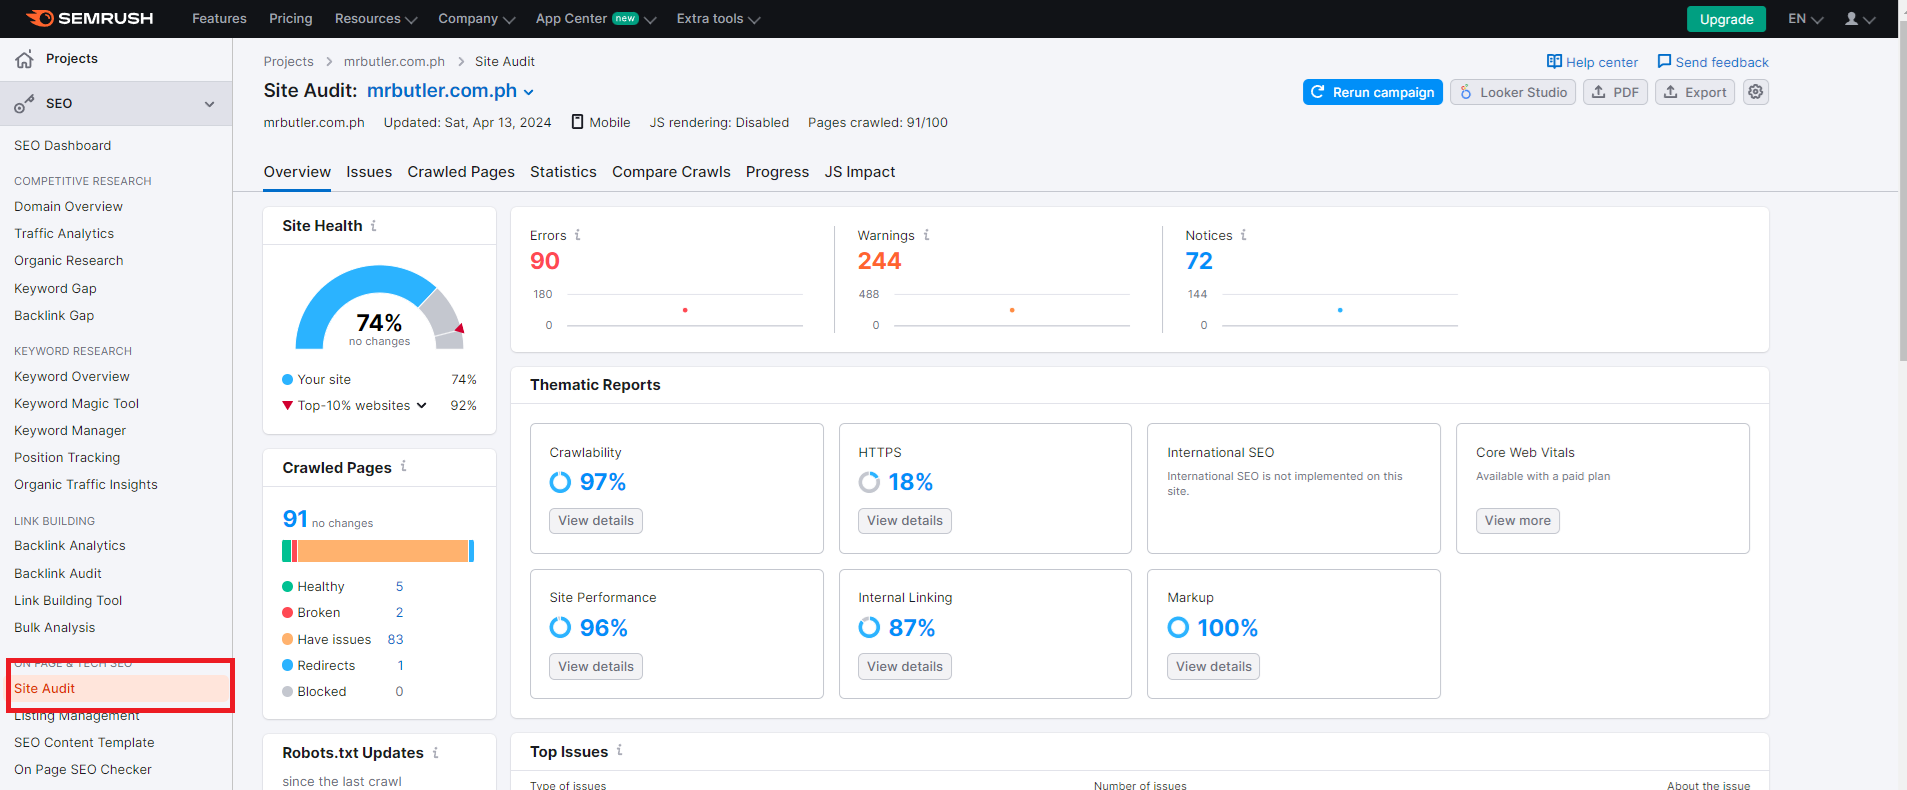Click the PDF export button
The width and height of the screenshot is (1907, 790).
tap(1615, 92)
